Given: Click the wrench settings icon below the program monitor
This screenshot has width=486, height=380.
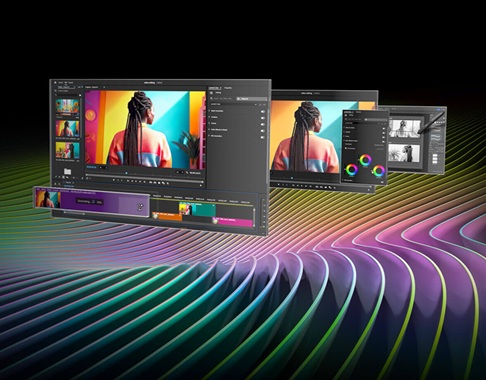Looking at the screenshot, I should (x=187, y=173).
